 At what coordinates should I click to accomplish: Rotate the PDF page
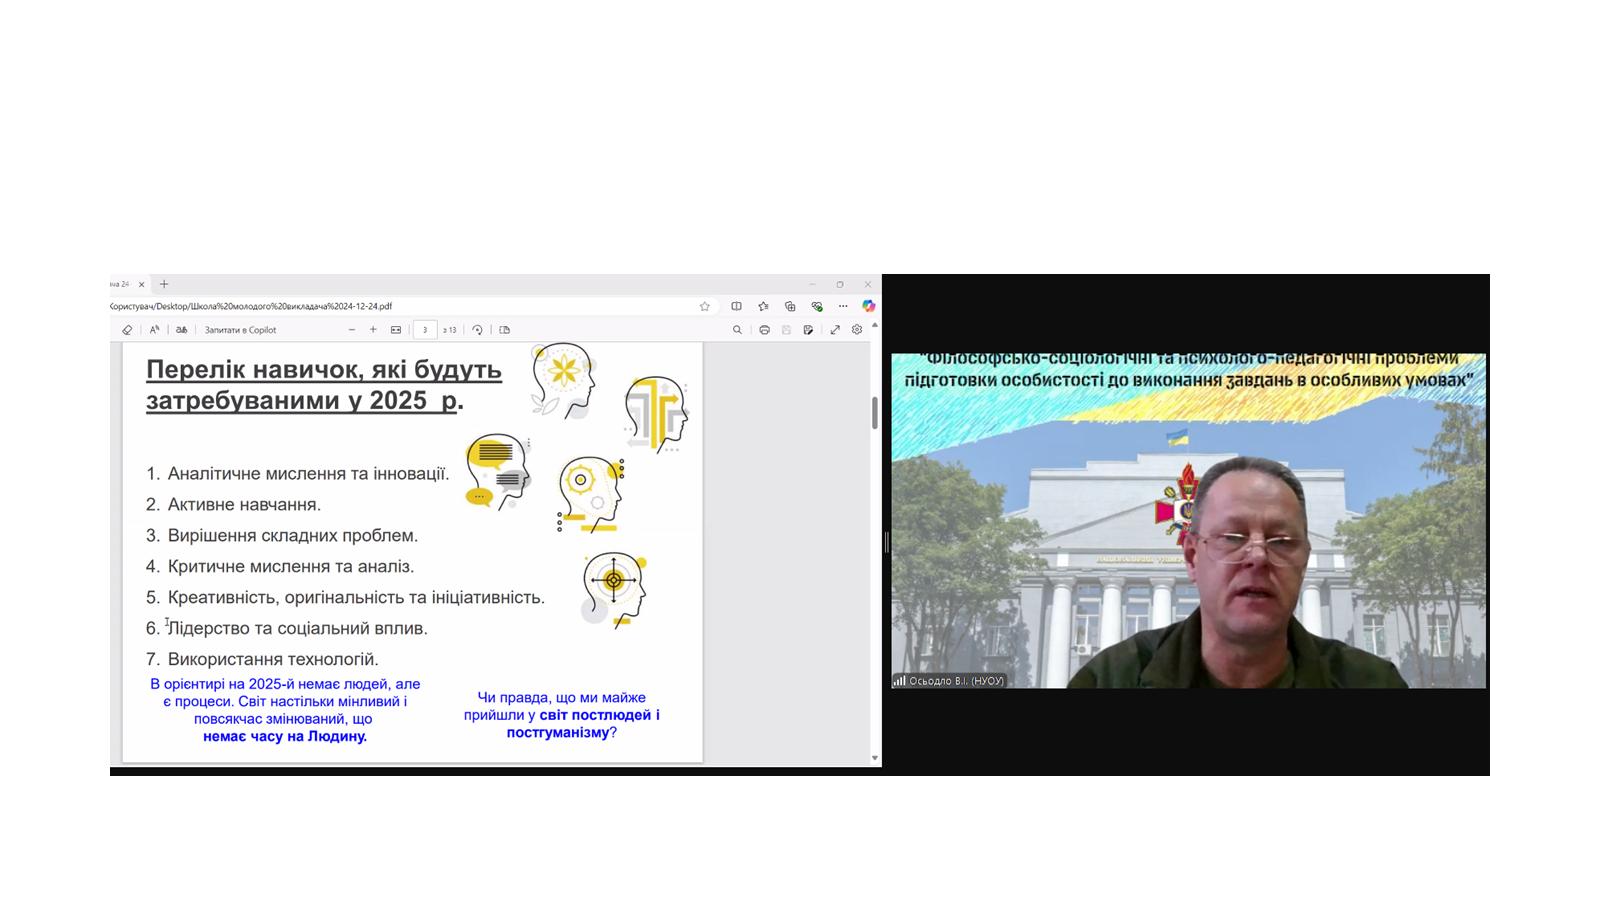(477, 330)
